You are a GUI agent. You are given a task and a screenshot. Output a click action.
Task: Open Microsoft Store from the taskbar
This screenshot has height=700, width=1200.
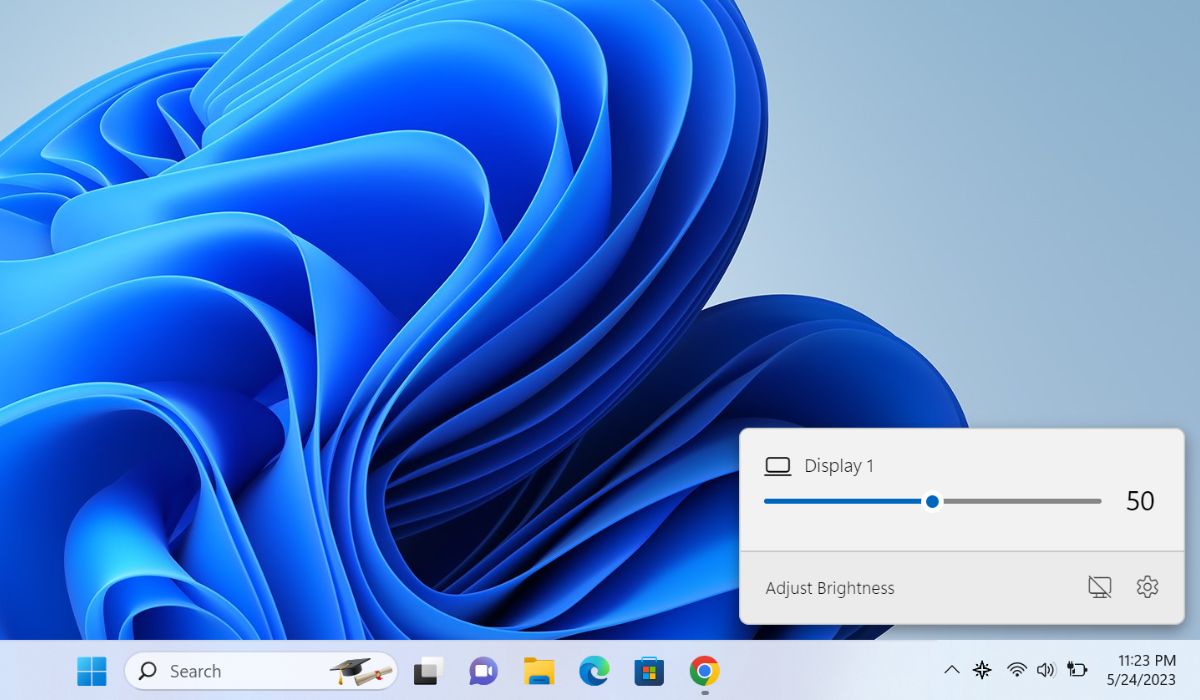(x=649, y=670)
